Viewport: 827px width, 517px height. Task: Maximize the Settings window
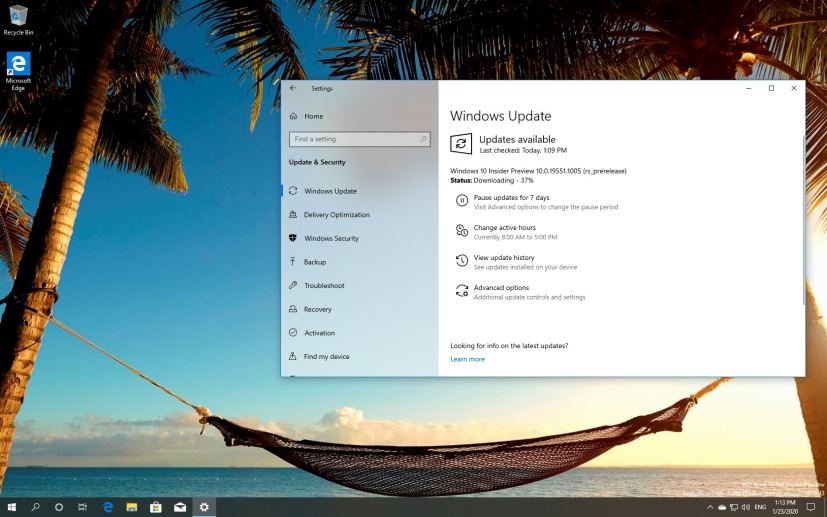coord(771,88)
